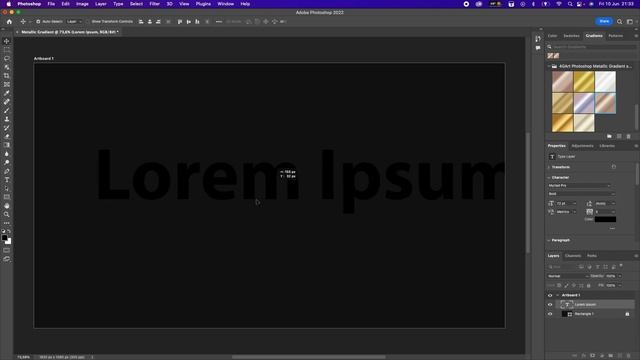Viewport: 640px width, 360px height.
Task: Toggle the lock all icon in Layers
Action: pos(589,285)
